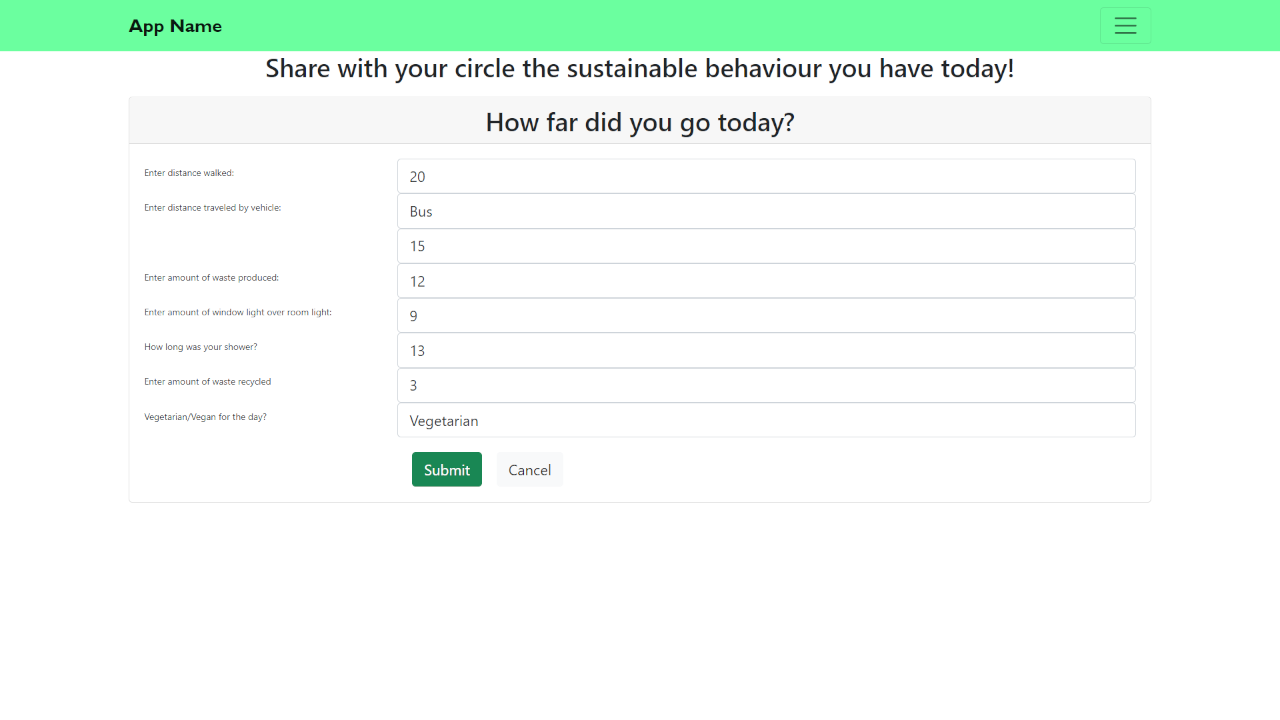Click the "window light over room light" label
1280x720 pixels.
[x=238, y=312]
